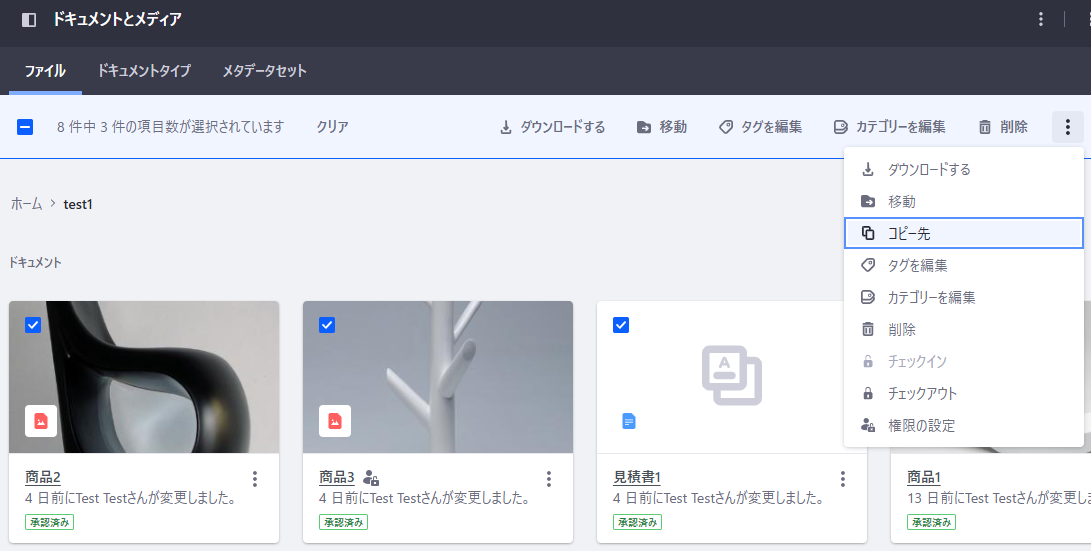Open the 商品2 black chair thumbnail

[x=144, y=377]
